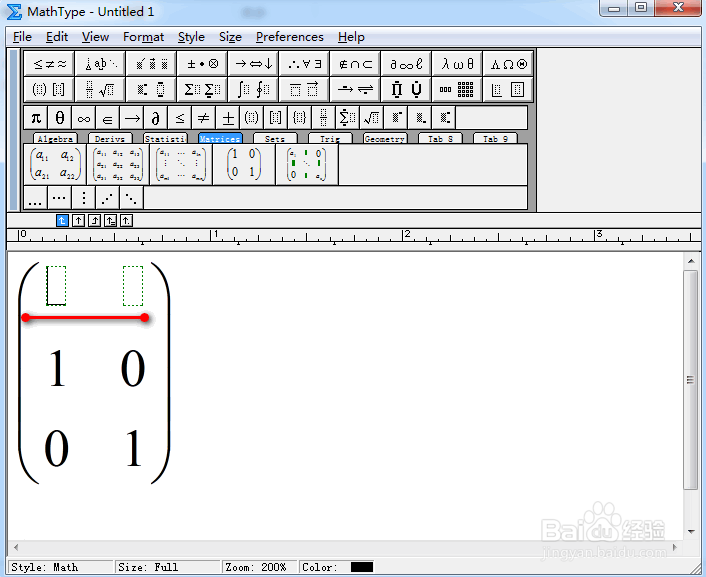Screen dimensions: 706x577
Task: Open the fence templates palette
Action: [49, 89]
